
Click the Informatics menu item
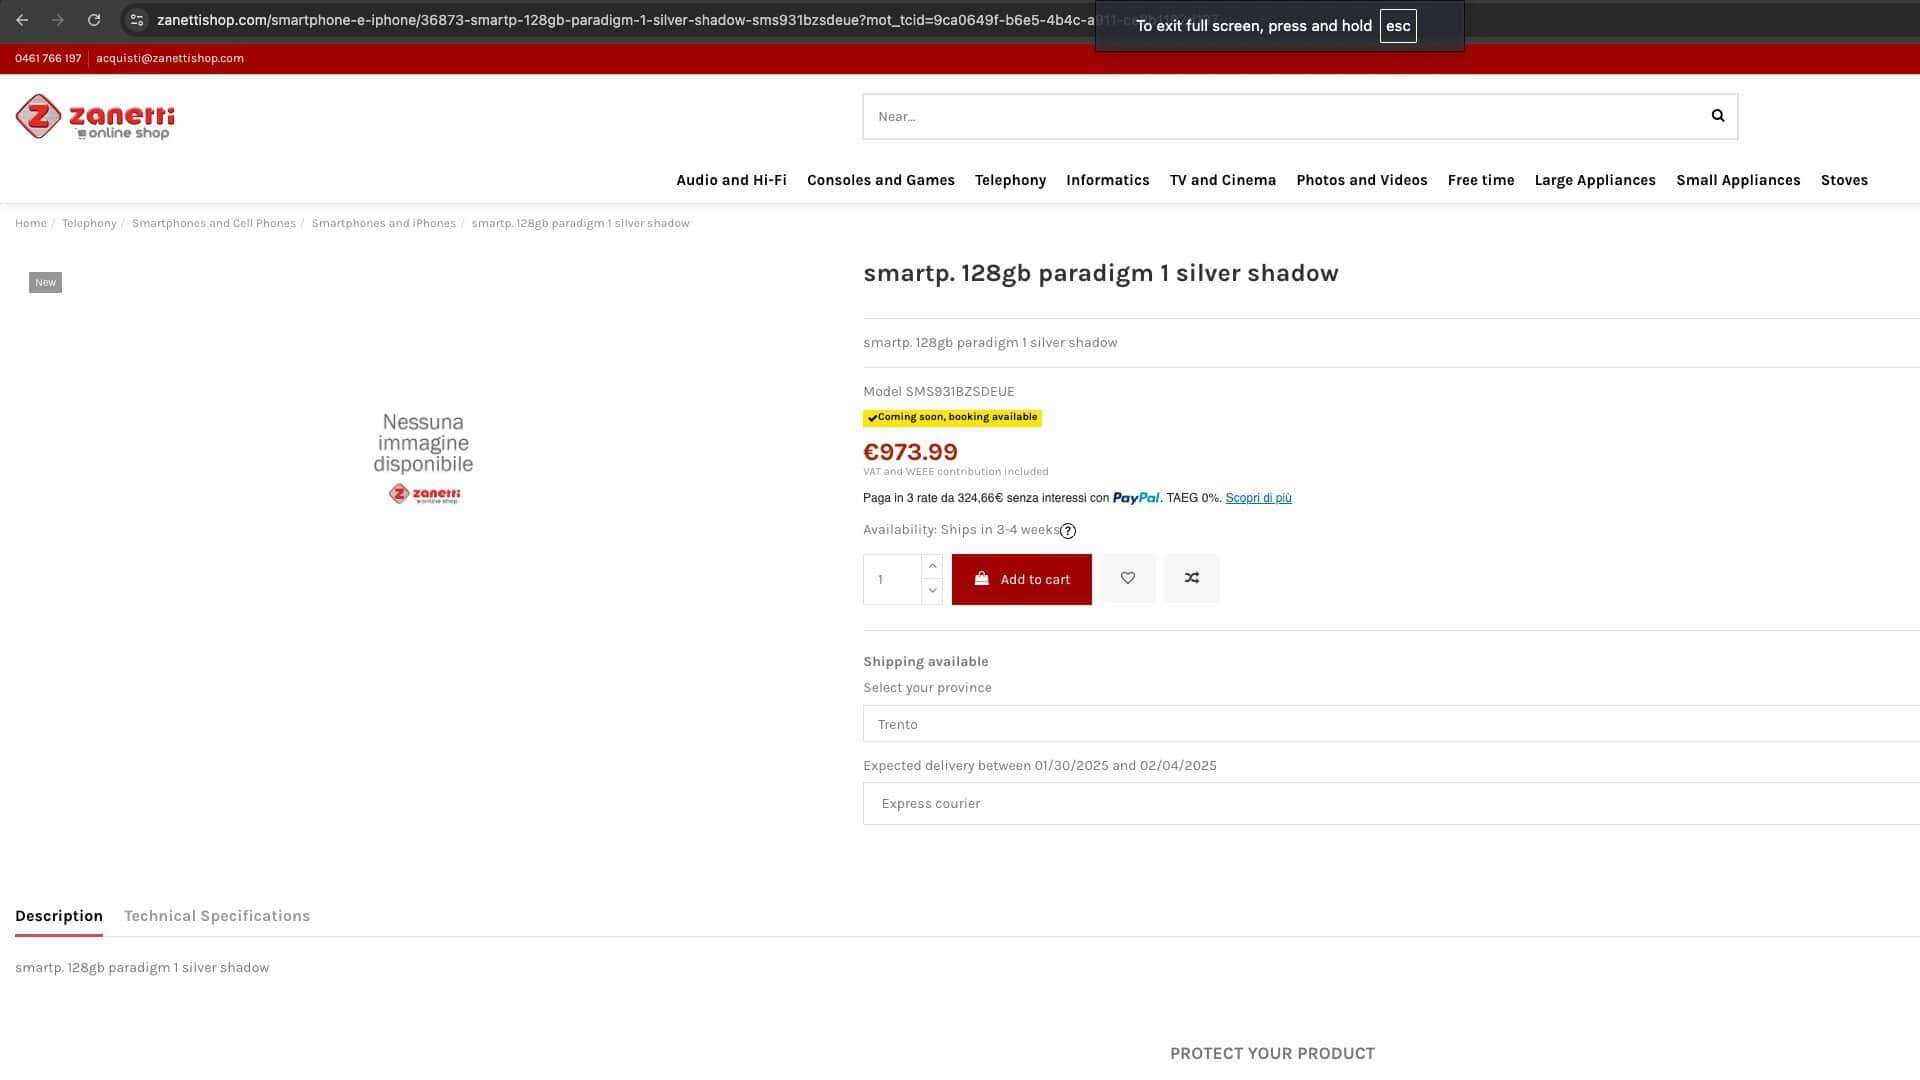click(1108, 179)
